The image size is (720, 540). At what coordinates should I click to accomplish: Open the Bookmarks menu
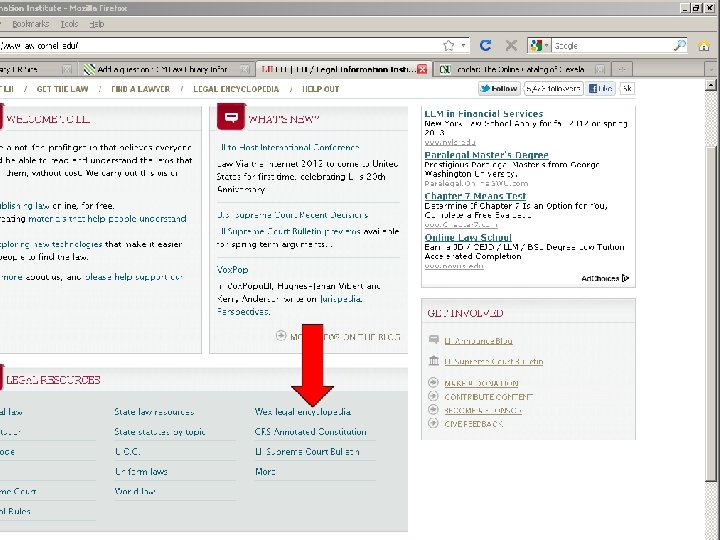point(30,24)
